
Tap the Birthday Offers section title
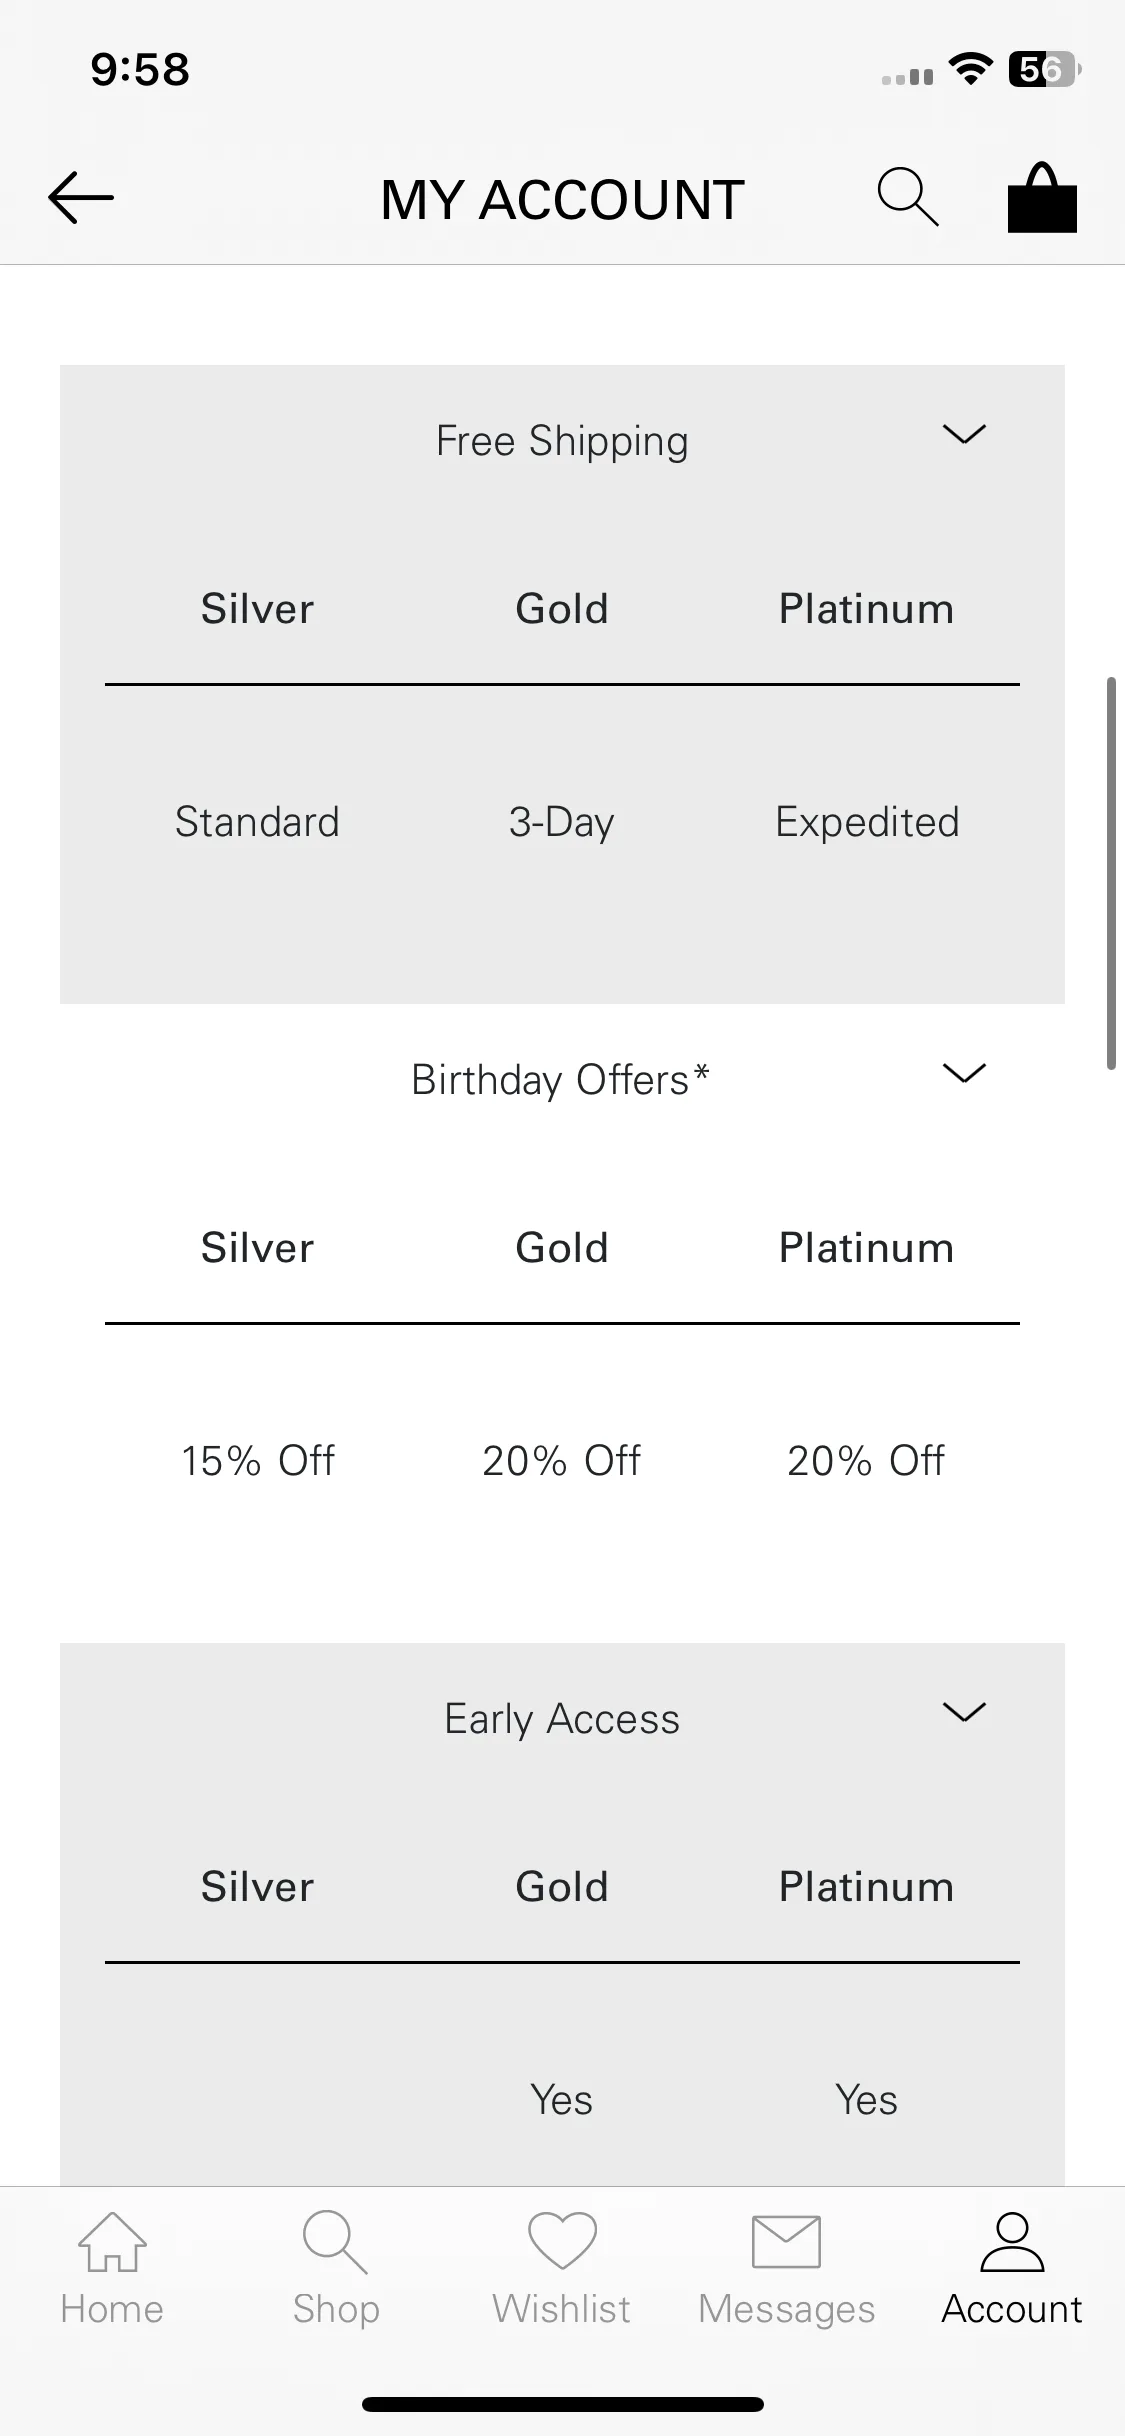point(561,1080)
